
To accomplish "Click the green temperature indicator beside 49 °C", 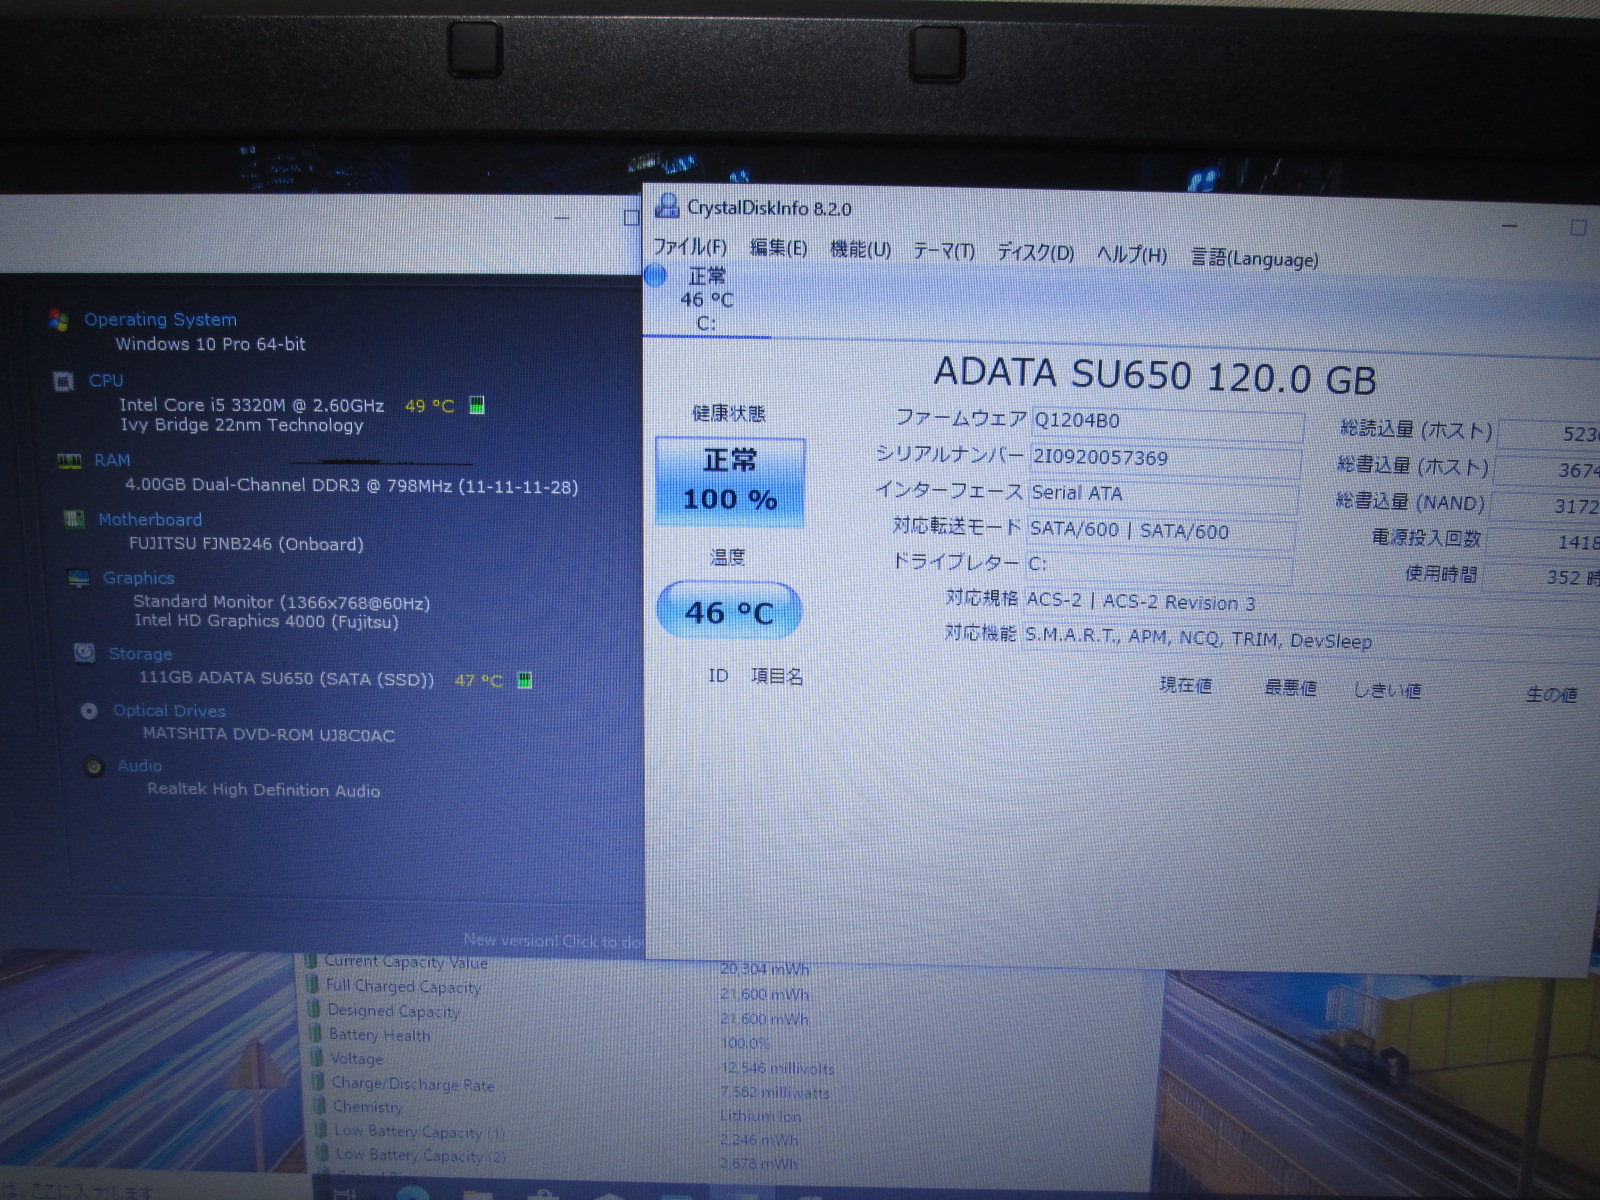I will pos(477,405).
